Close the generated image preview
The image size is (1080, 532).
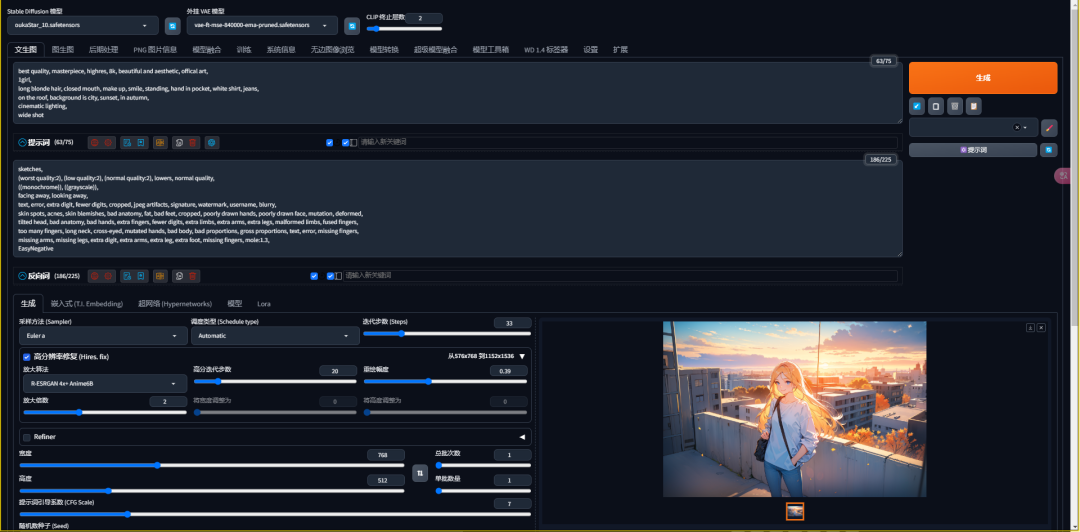click(1041, 327)
